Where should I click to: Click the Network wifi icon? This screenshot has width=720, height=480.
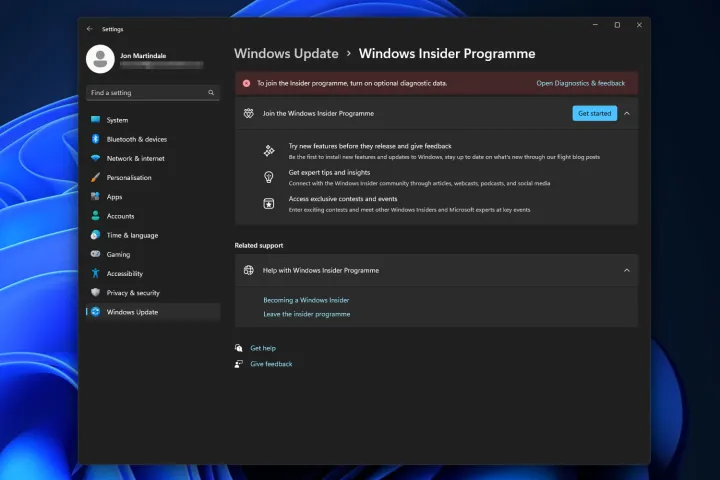pos(96,158)
